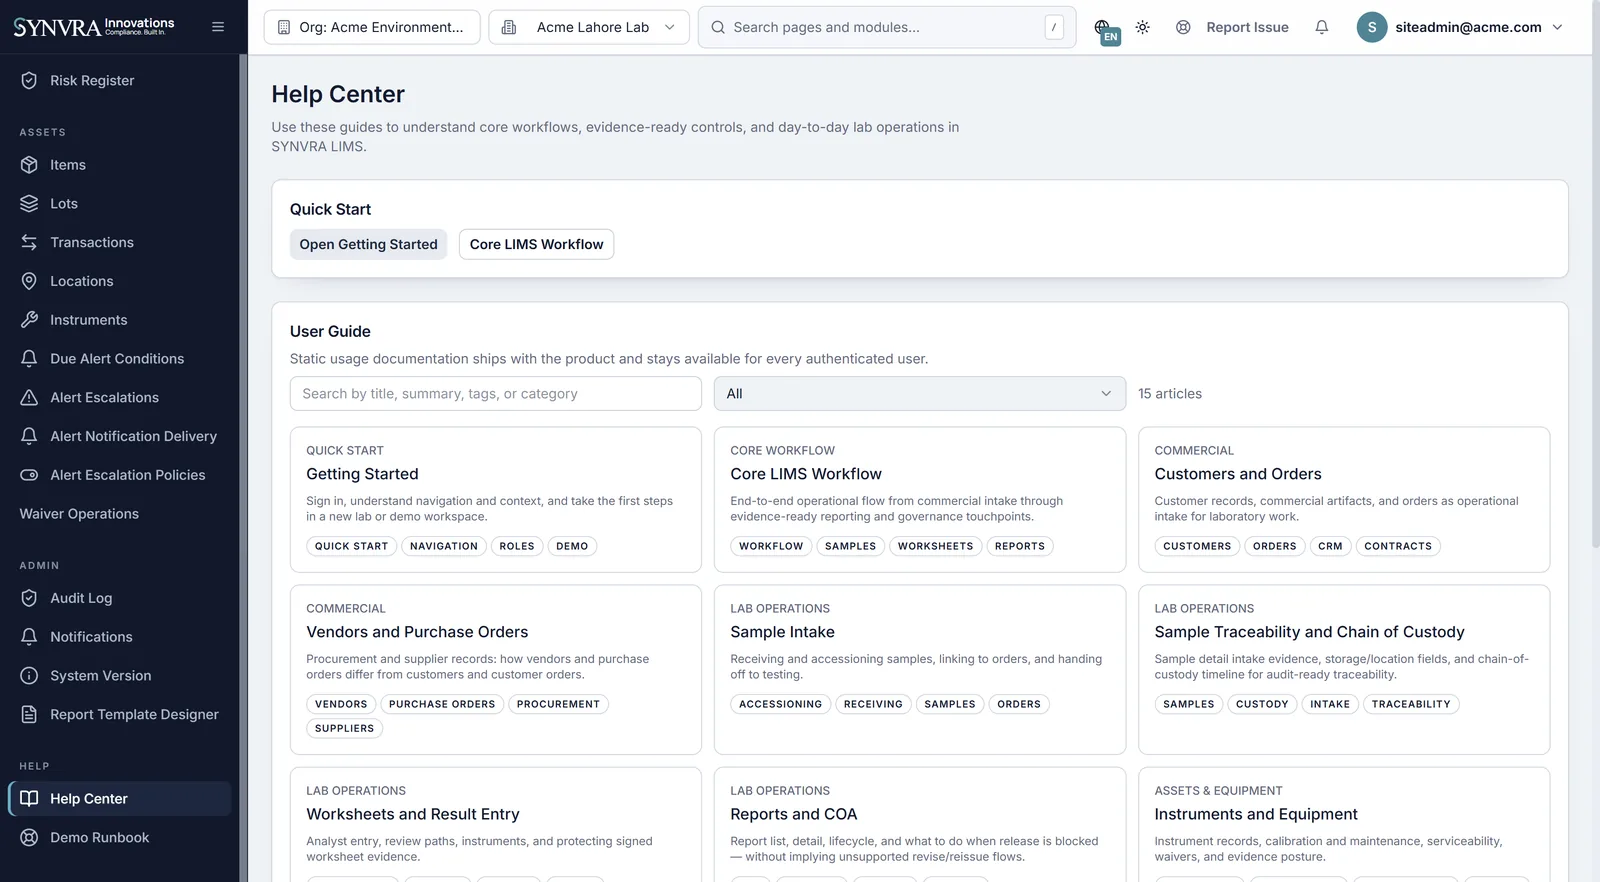Screen dimensions: 1600x882
Task: Click the Report Issue lifebuoy icon
Action: point(1183,27)
